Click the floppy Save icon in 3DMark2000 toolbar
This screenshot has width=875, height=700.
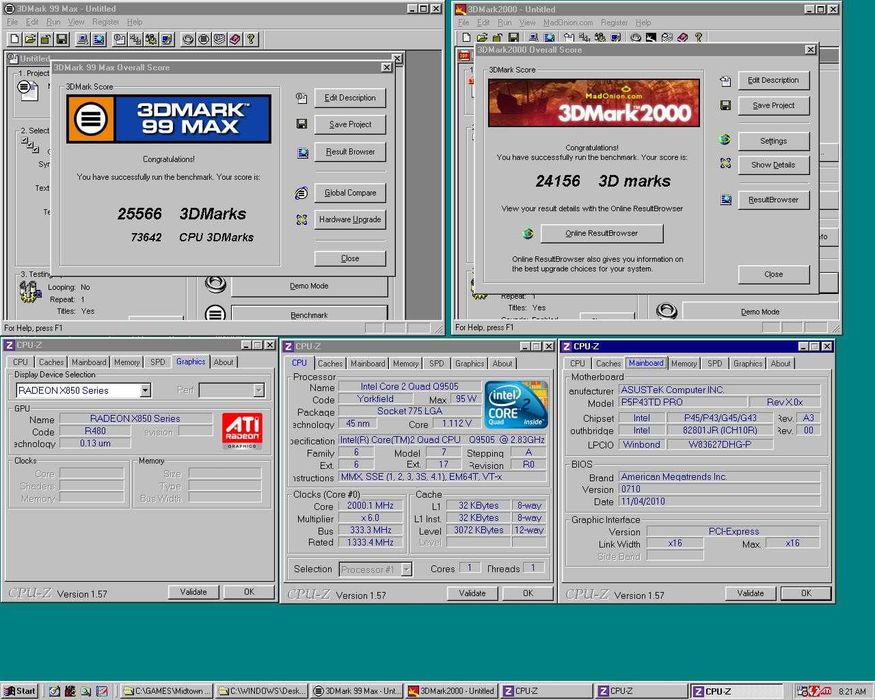tap(513, 37)
